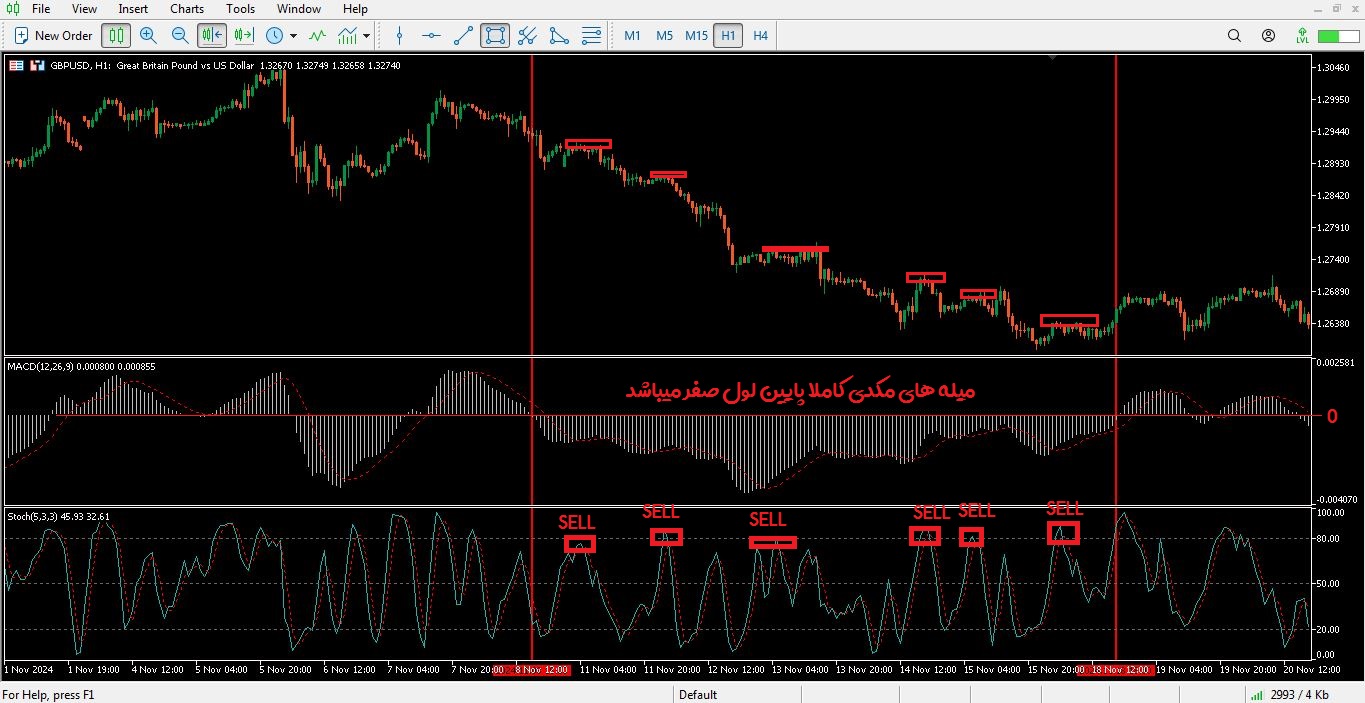Switch to the M15 timeframe
Screen dimensions: 1365x703
696,36
